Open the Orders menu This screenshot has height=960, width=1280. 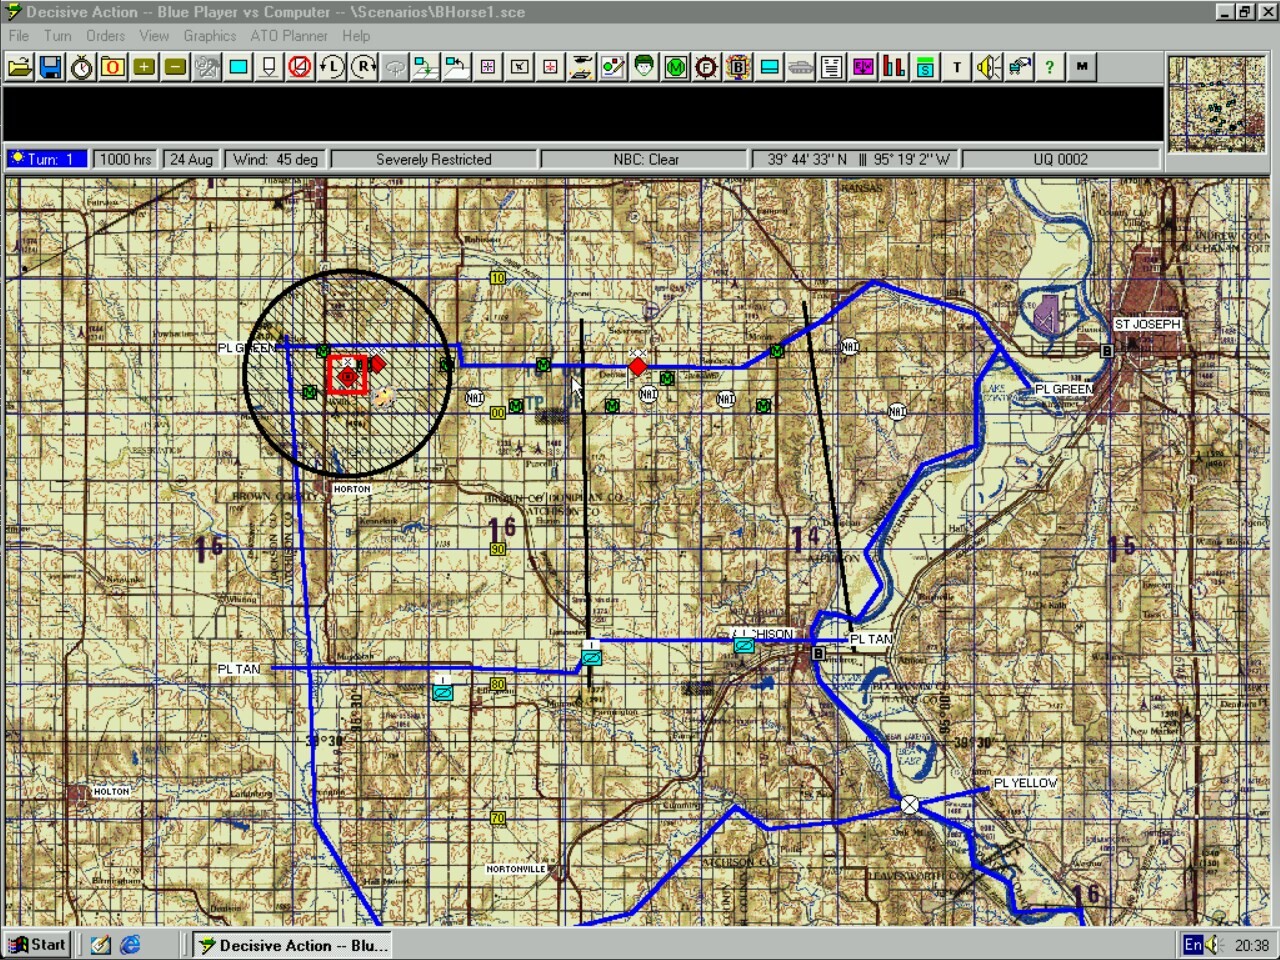coord(105,36)
